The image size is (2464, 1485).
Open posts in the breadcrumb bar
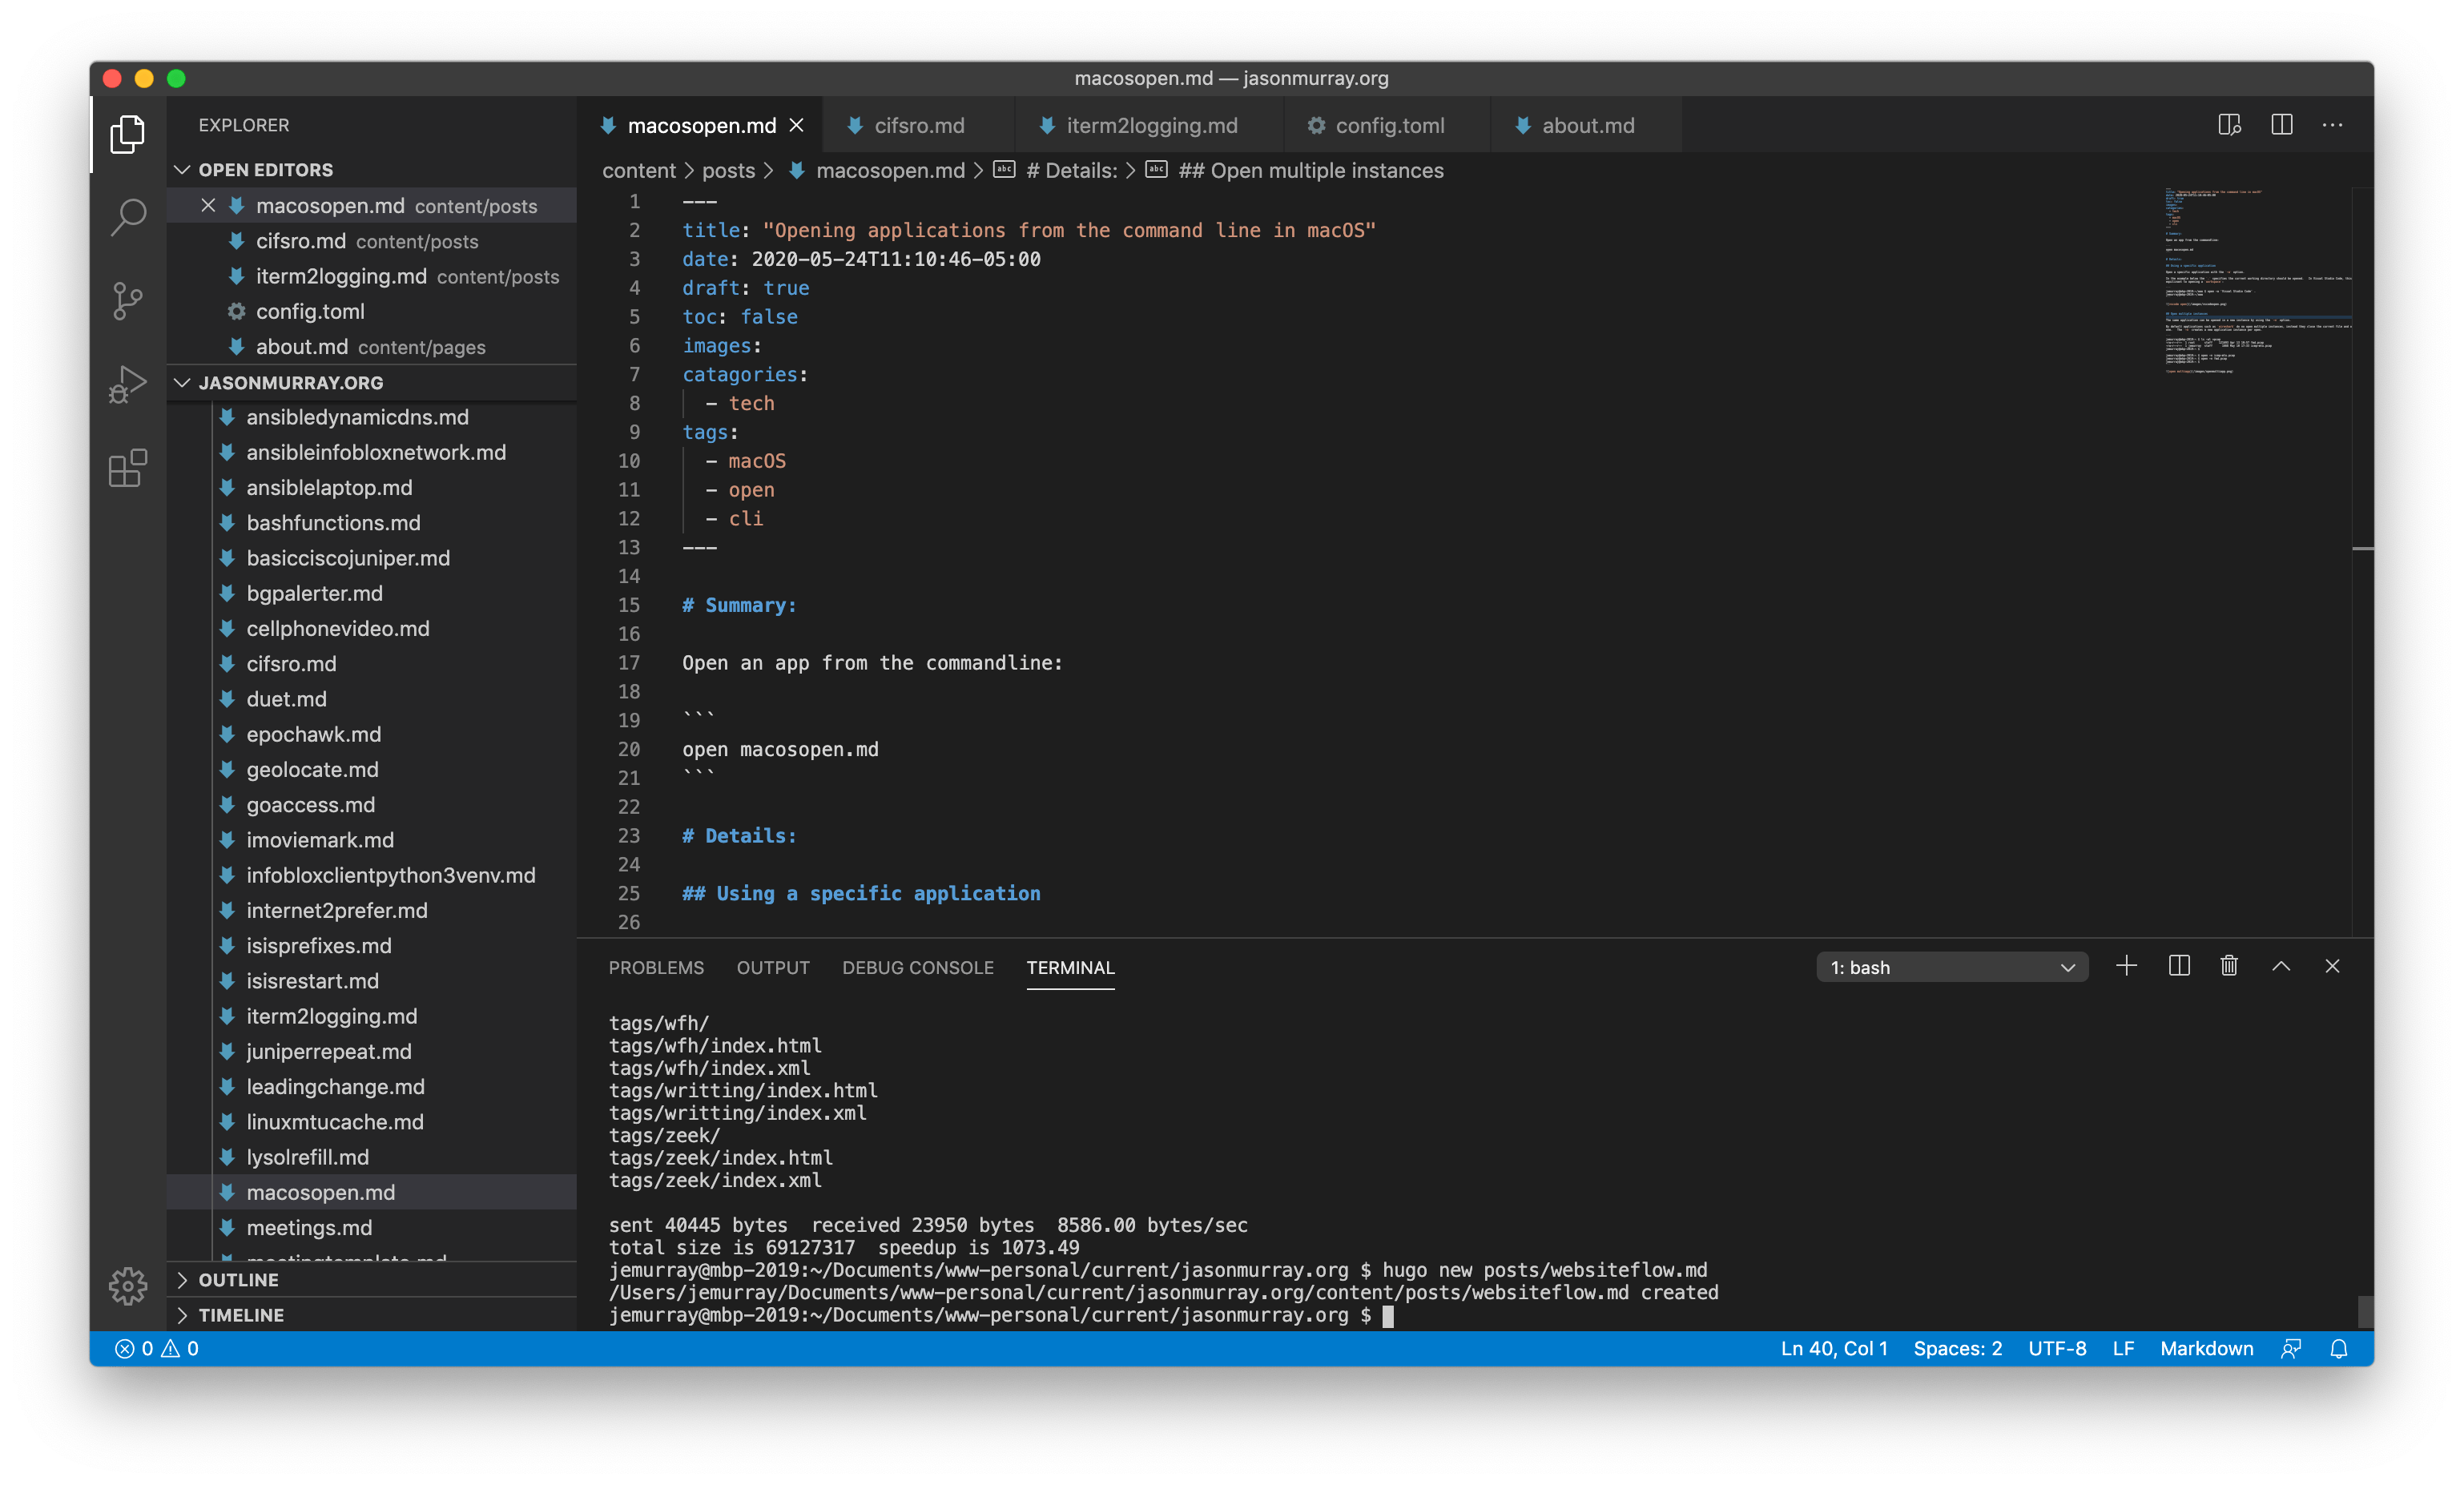point(728,170)
